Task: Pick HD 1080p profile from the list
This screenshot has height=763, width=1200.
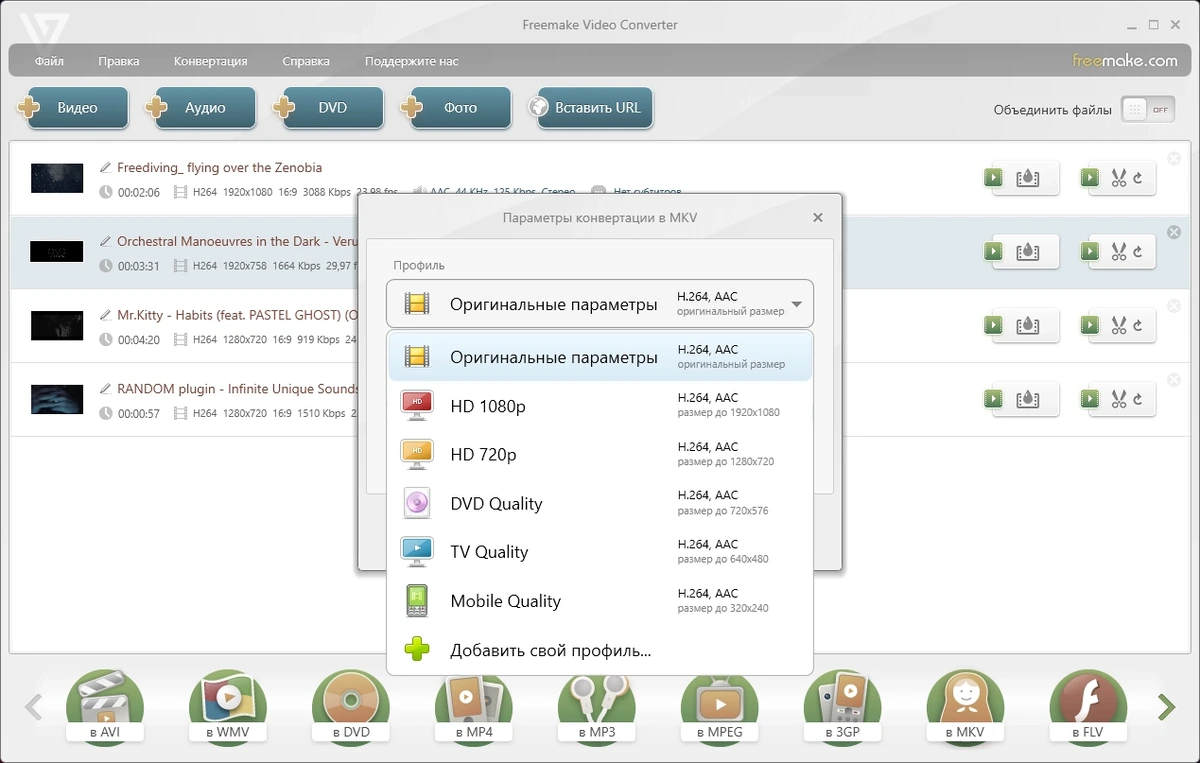Action: (600, 405)
